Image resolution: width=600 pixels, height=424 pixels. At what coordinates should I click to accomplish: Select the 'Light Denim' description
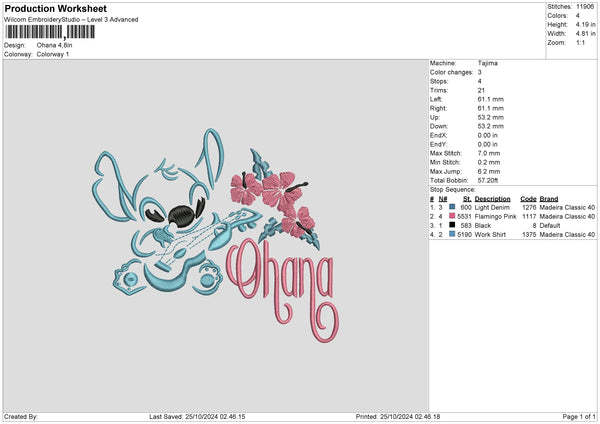(x=492, y=207)
